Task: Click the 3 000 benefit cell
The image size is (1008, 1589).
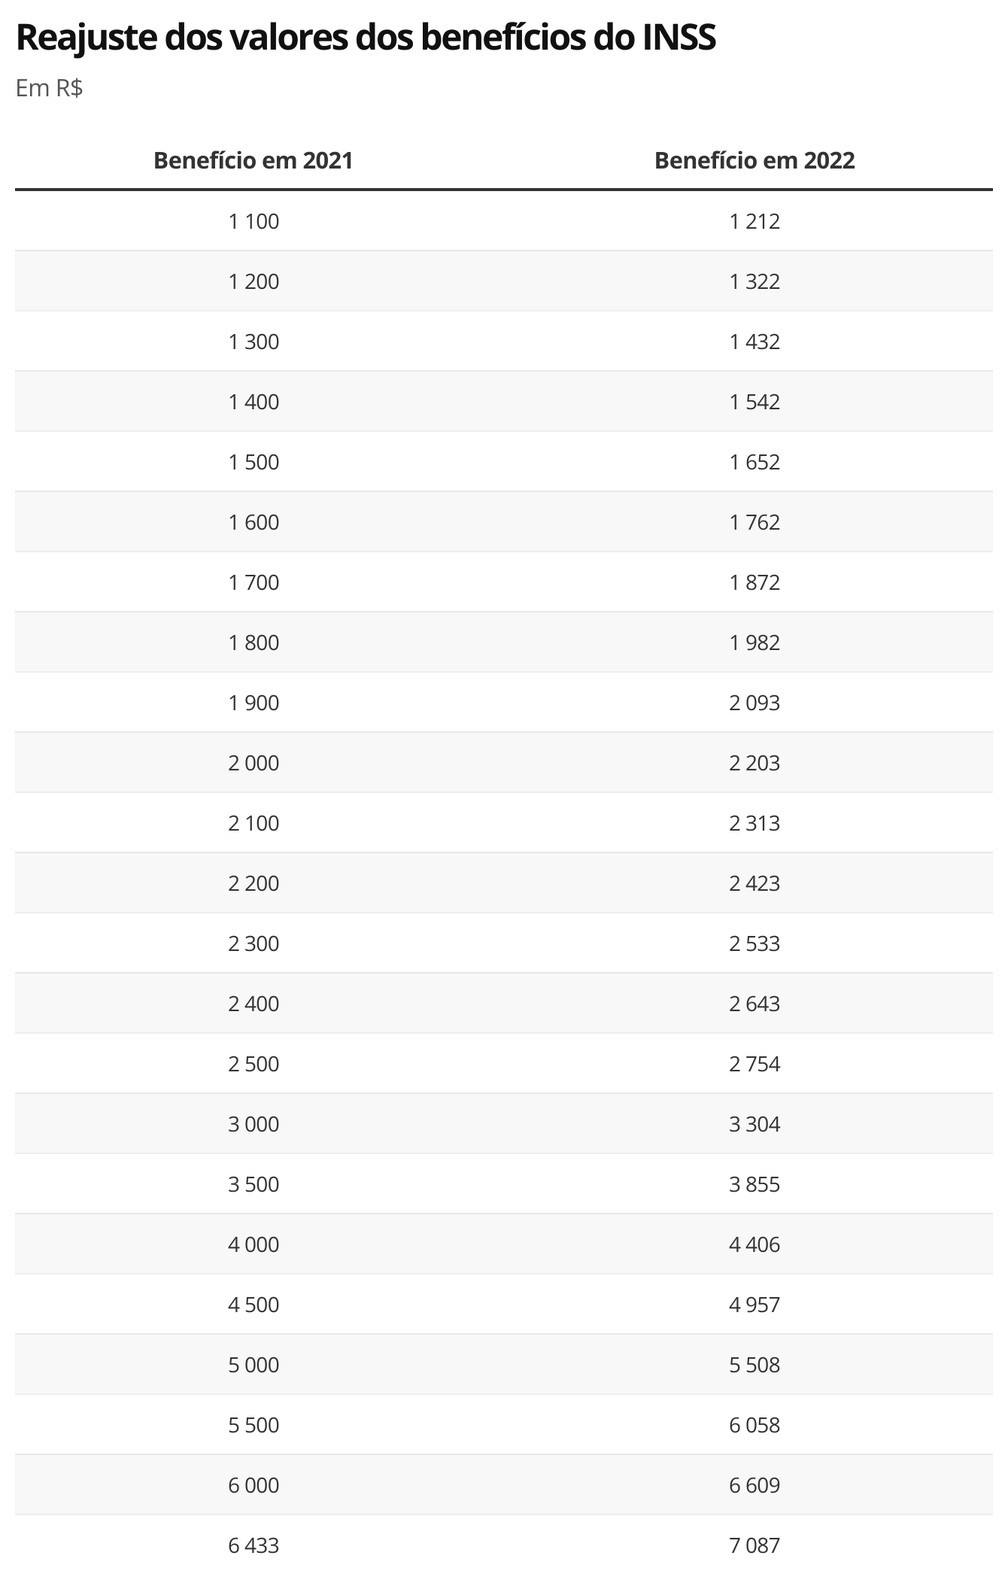Action: (x=254, y=1124)
